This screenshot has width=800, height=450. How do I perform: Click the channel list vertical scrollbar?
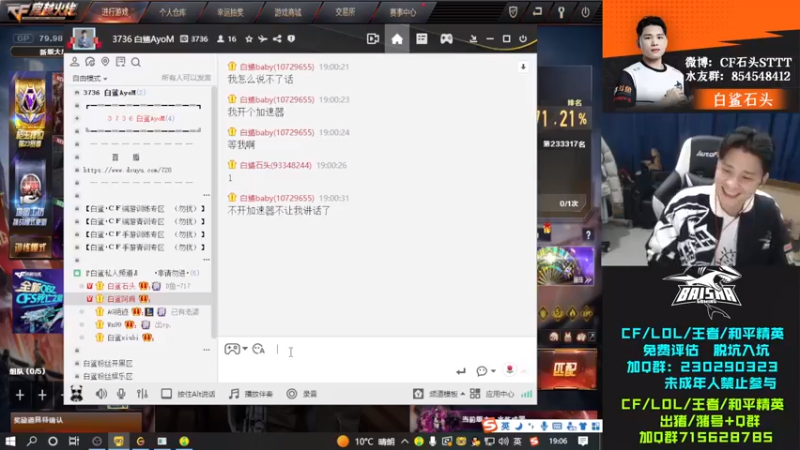click(214, 212)
